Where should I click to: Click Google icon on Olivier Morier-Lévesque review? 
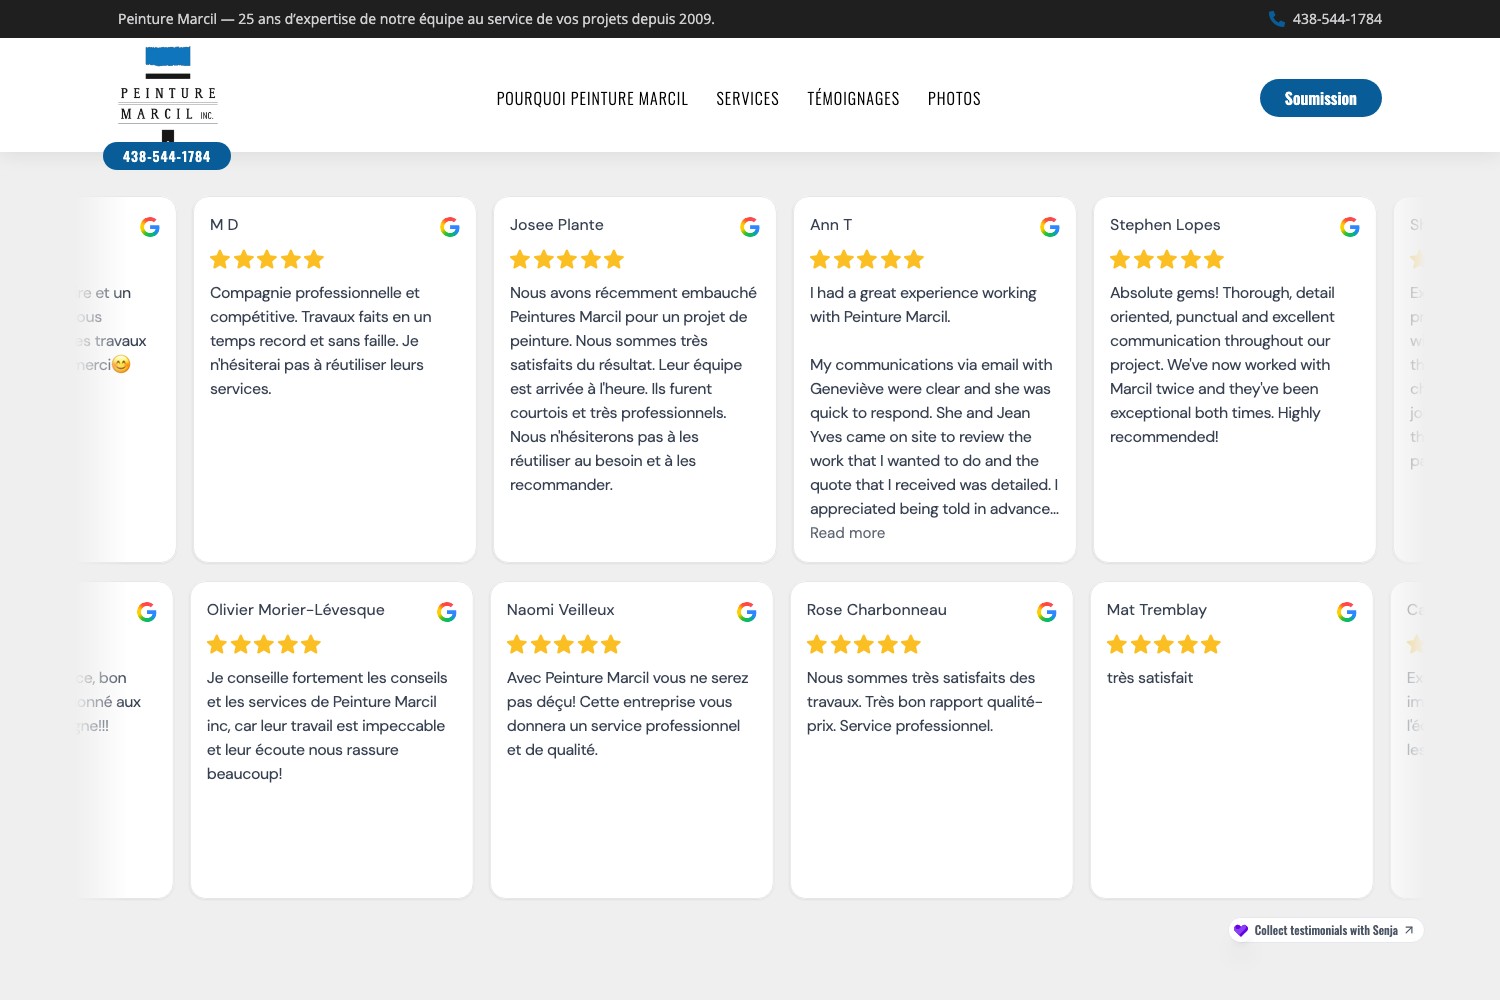point(447,612)
